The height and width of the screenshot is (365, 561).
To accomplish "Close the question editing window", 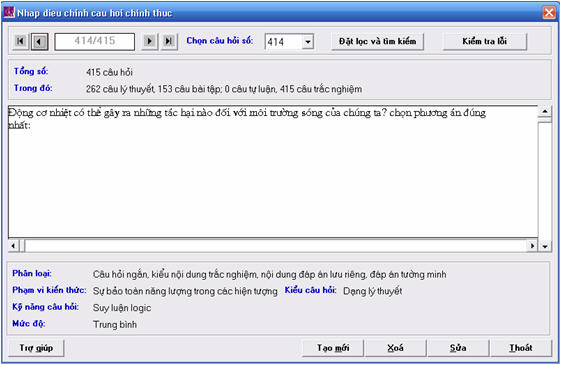I will click(x=549, y=13).
